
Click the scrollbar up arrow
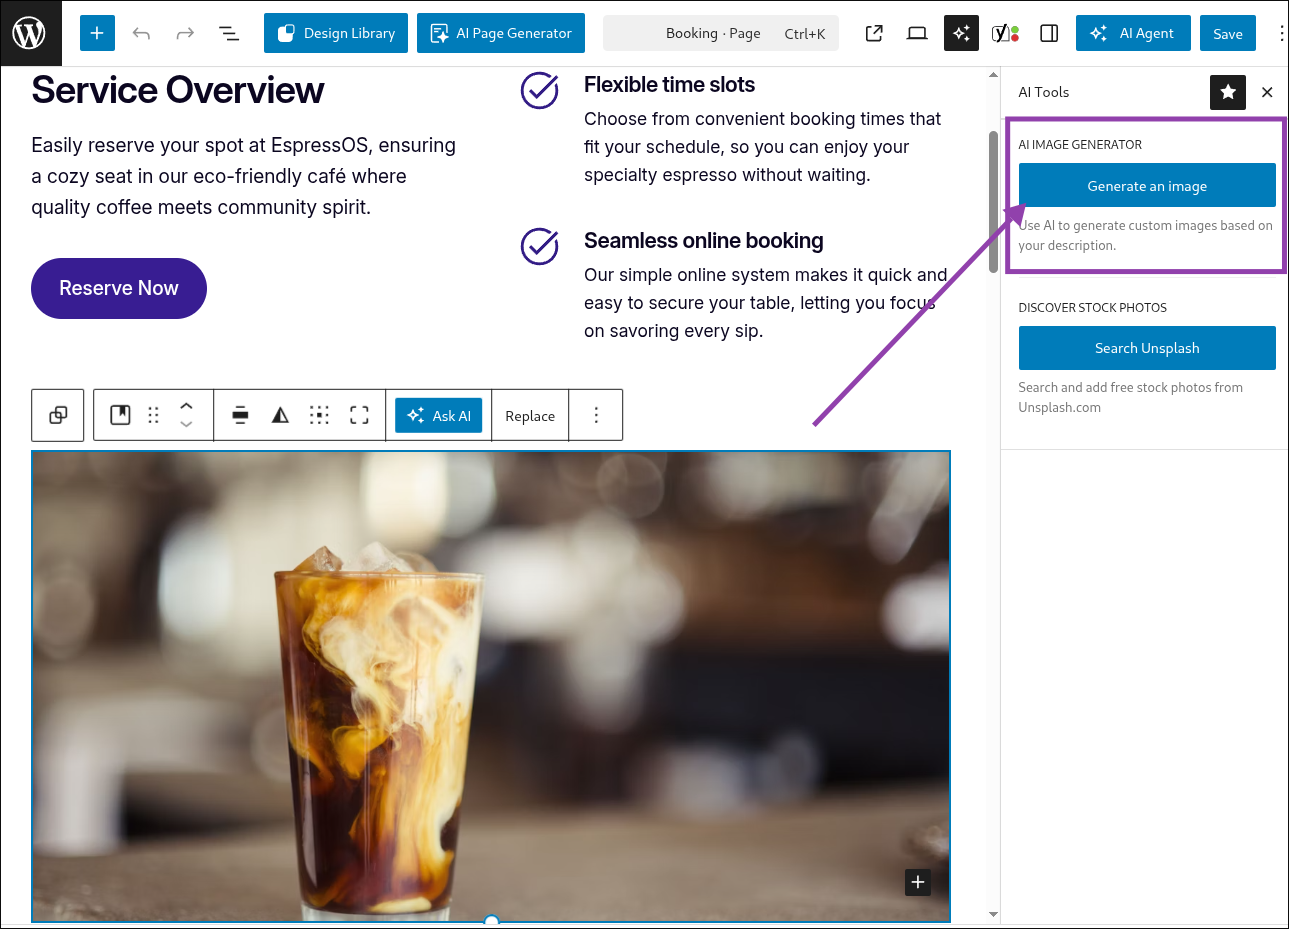click(x=993, y=74)
